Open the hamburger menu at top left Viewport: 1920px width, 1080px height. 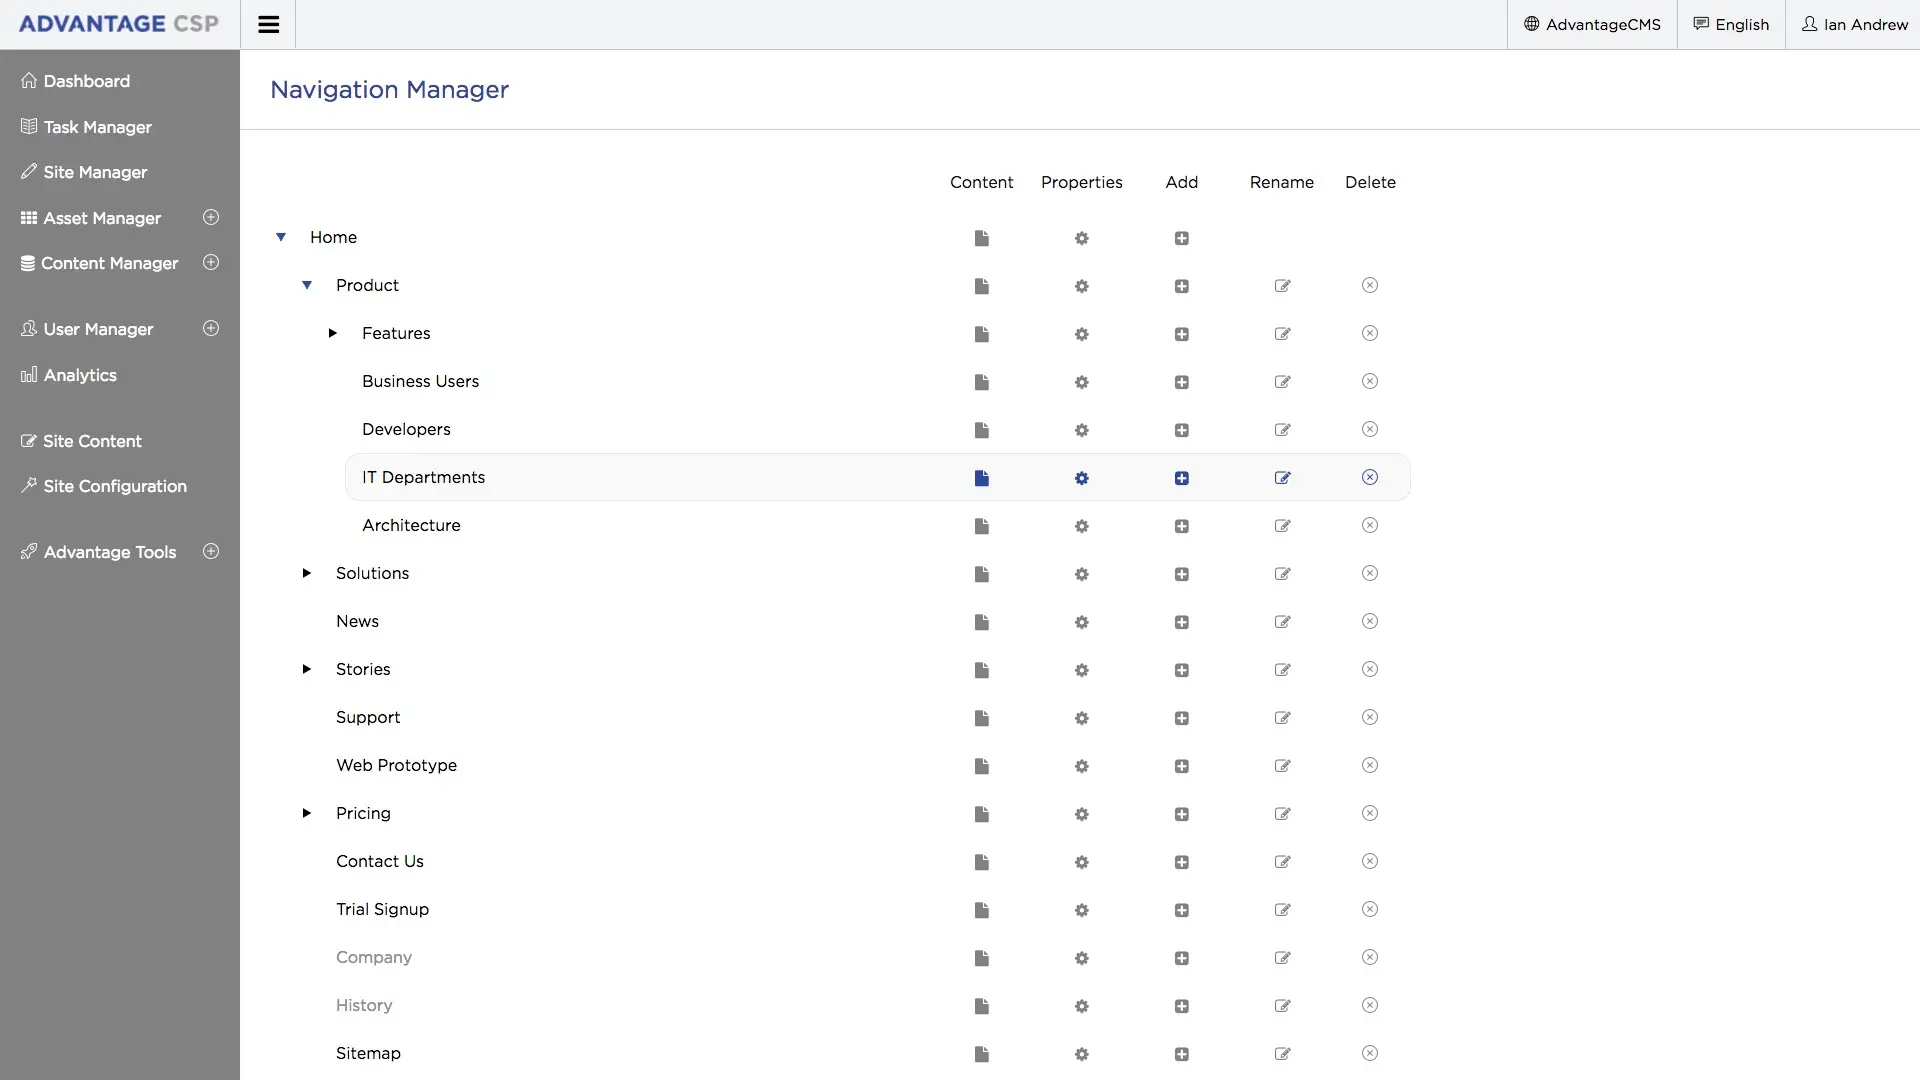268,24
